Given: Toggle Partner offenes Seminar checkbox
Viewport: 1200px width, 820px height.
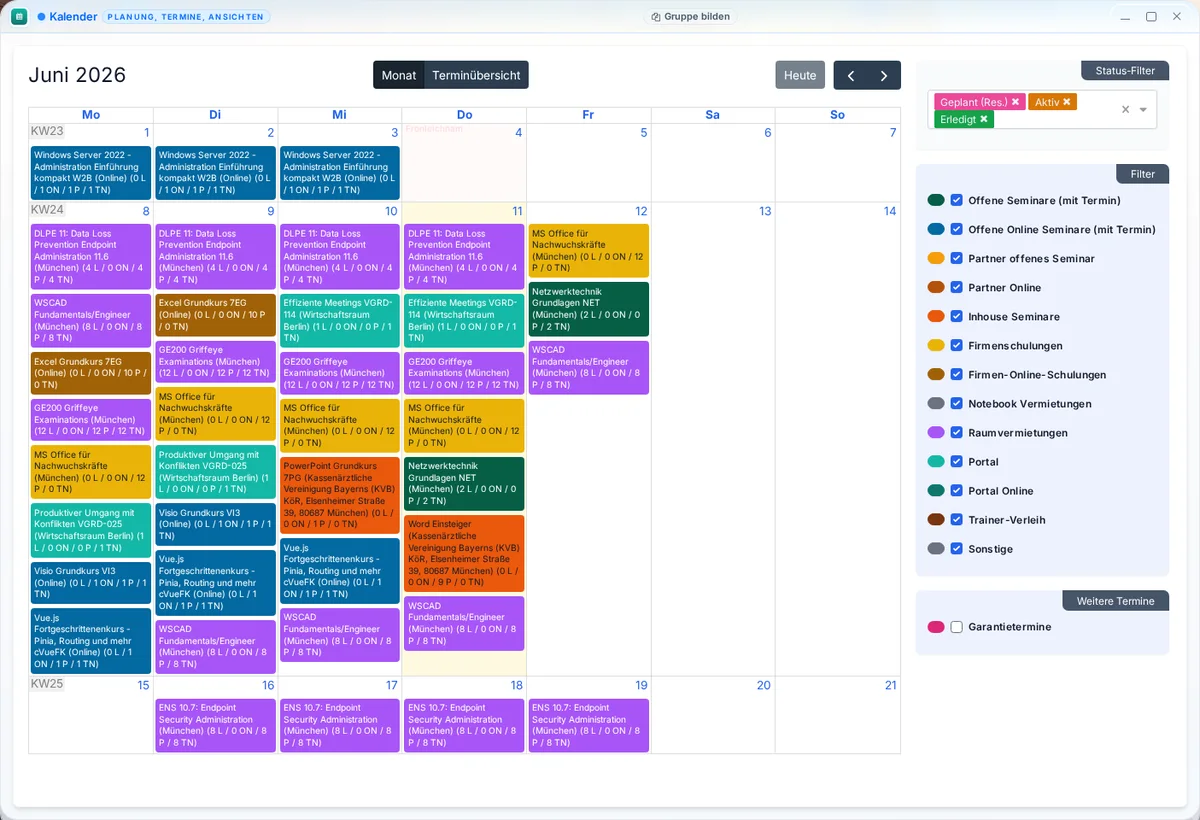Looking at the screenshot, I should point(957,258).
